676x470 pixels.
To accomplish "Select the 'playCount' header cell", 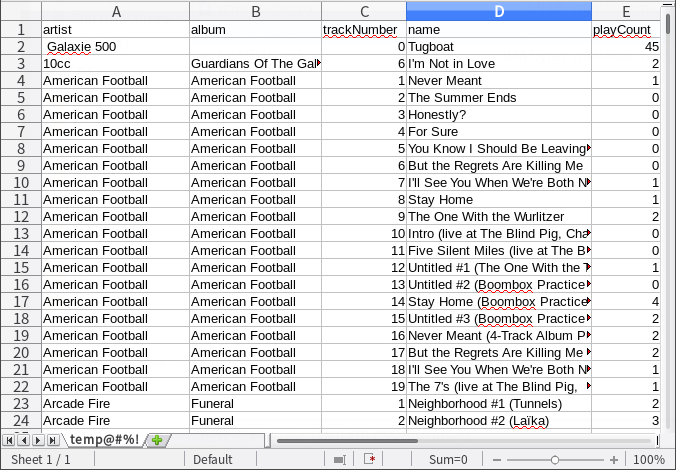I will point(626,29).
